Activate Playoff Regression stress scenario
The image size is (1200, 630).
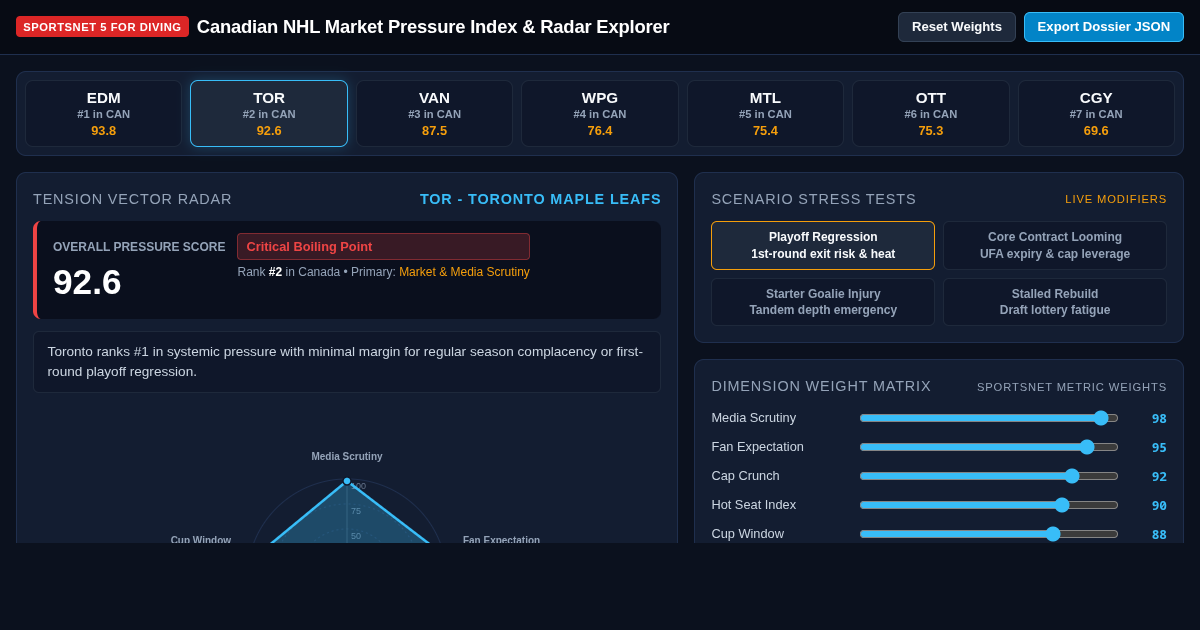tap(823, 246)
